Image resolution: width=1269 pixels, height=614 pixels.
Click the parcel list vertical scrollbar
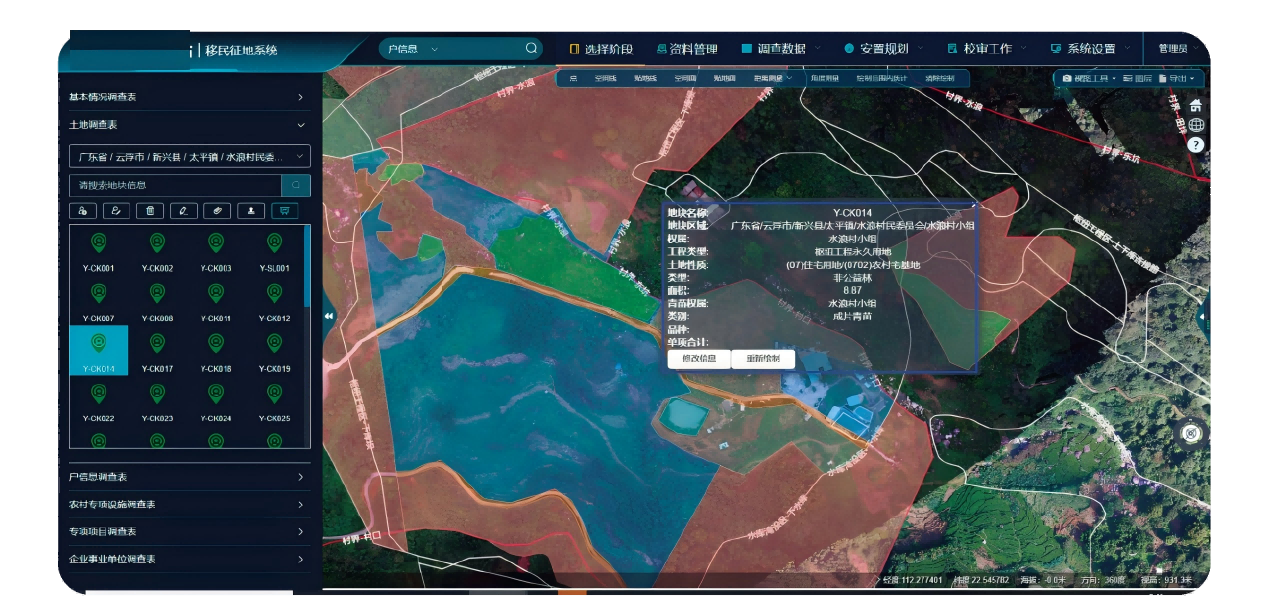tap(307, 270)
